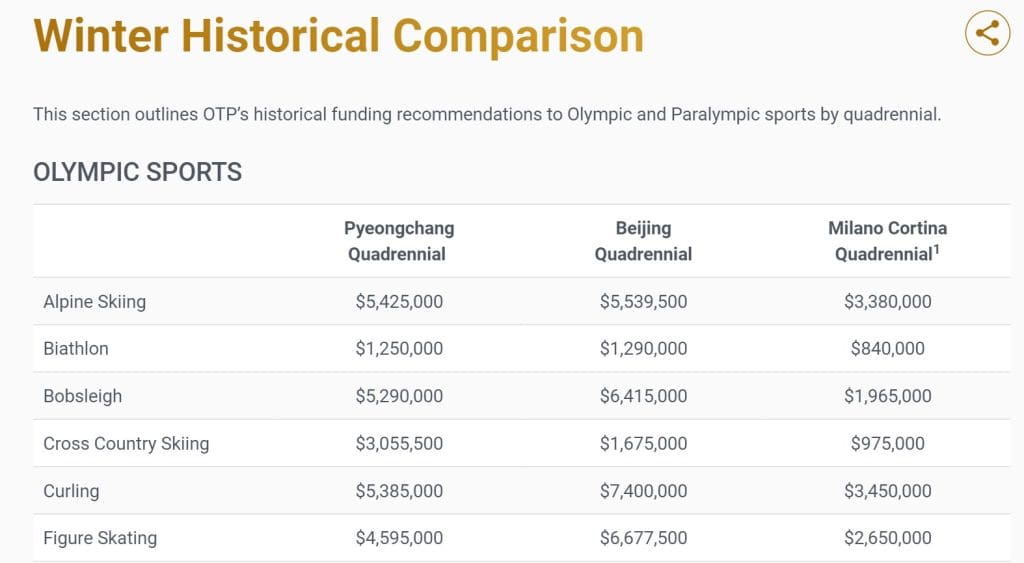
Task: Select the Cross Country Skiing row label
Action: coord(126,443)
